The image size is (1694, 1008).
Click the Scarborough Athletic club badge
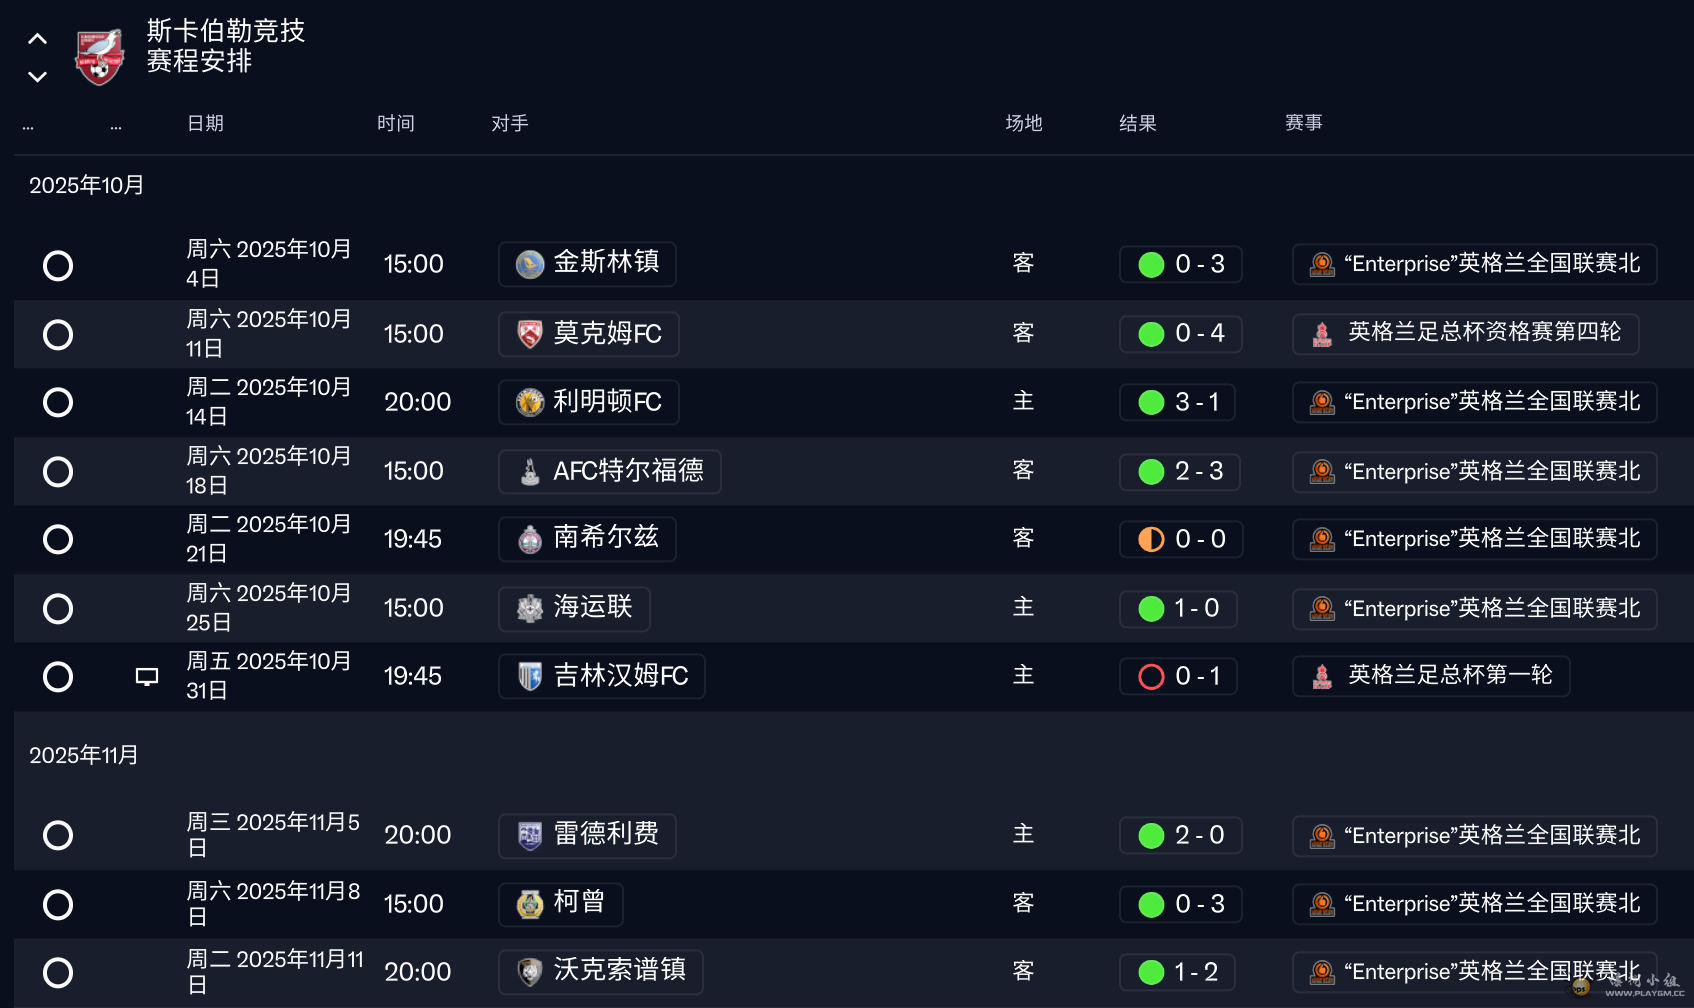coord(99,56)
